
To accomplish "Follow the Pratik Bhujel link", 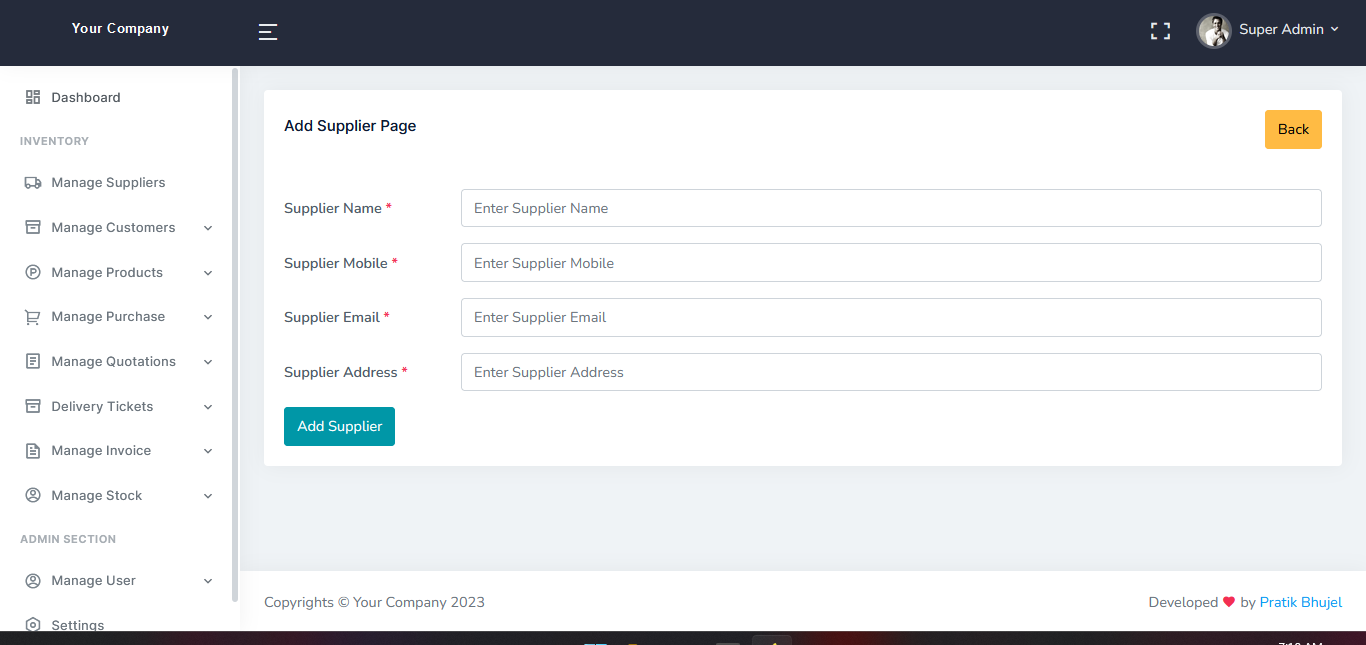I will tap(1301, 602).
